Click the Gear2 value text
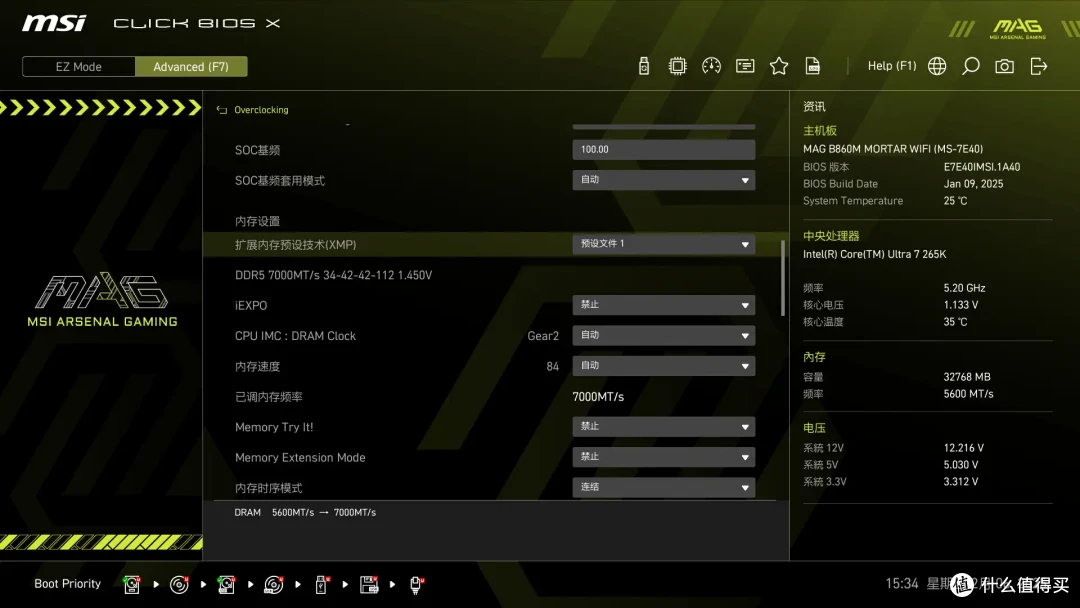This screenshot has height=608, width=1080. 543,336
